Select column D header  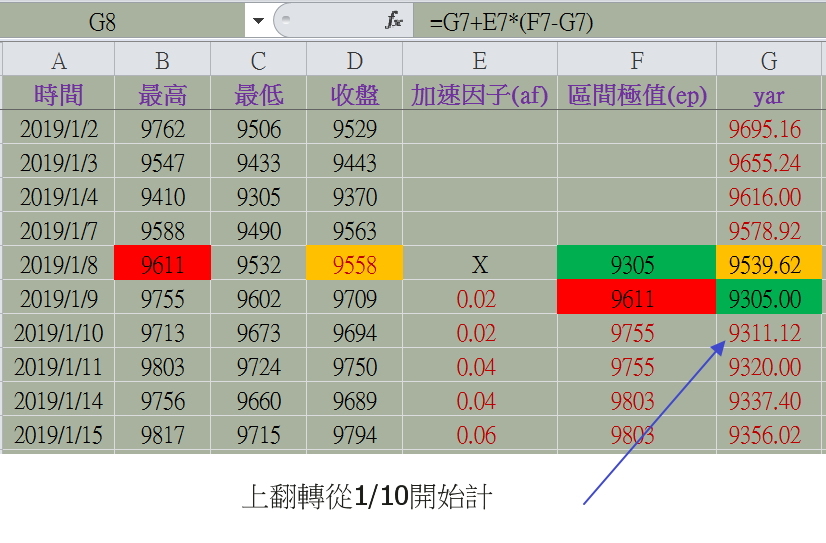(355, 61)
